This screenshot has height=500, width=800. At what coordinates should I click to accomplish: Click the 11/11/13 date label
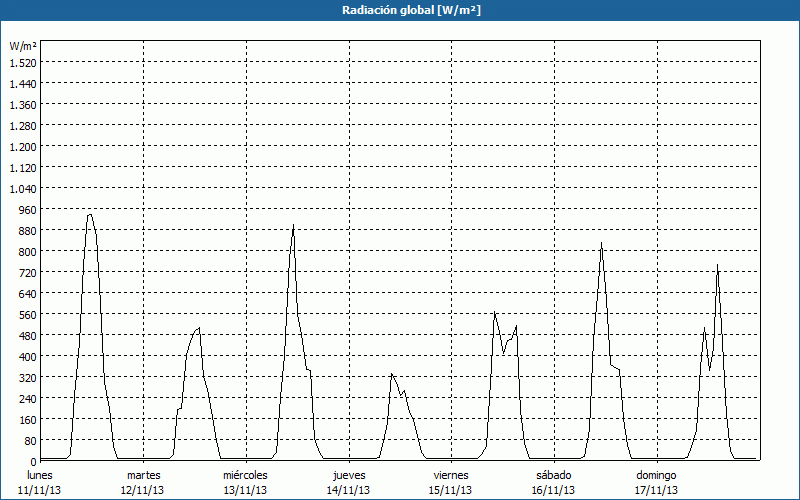pos(40,490)
